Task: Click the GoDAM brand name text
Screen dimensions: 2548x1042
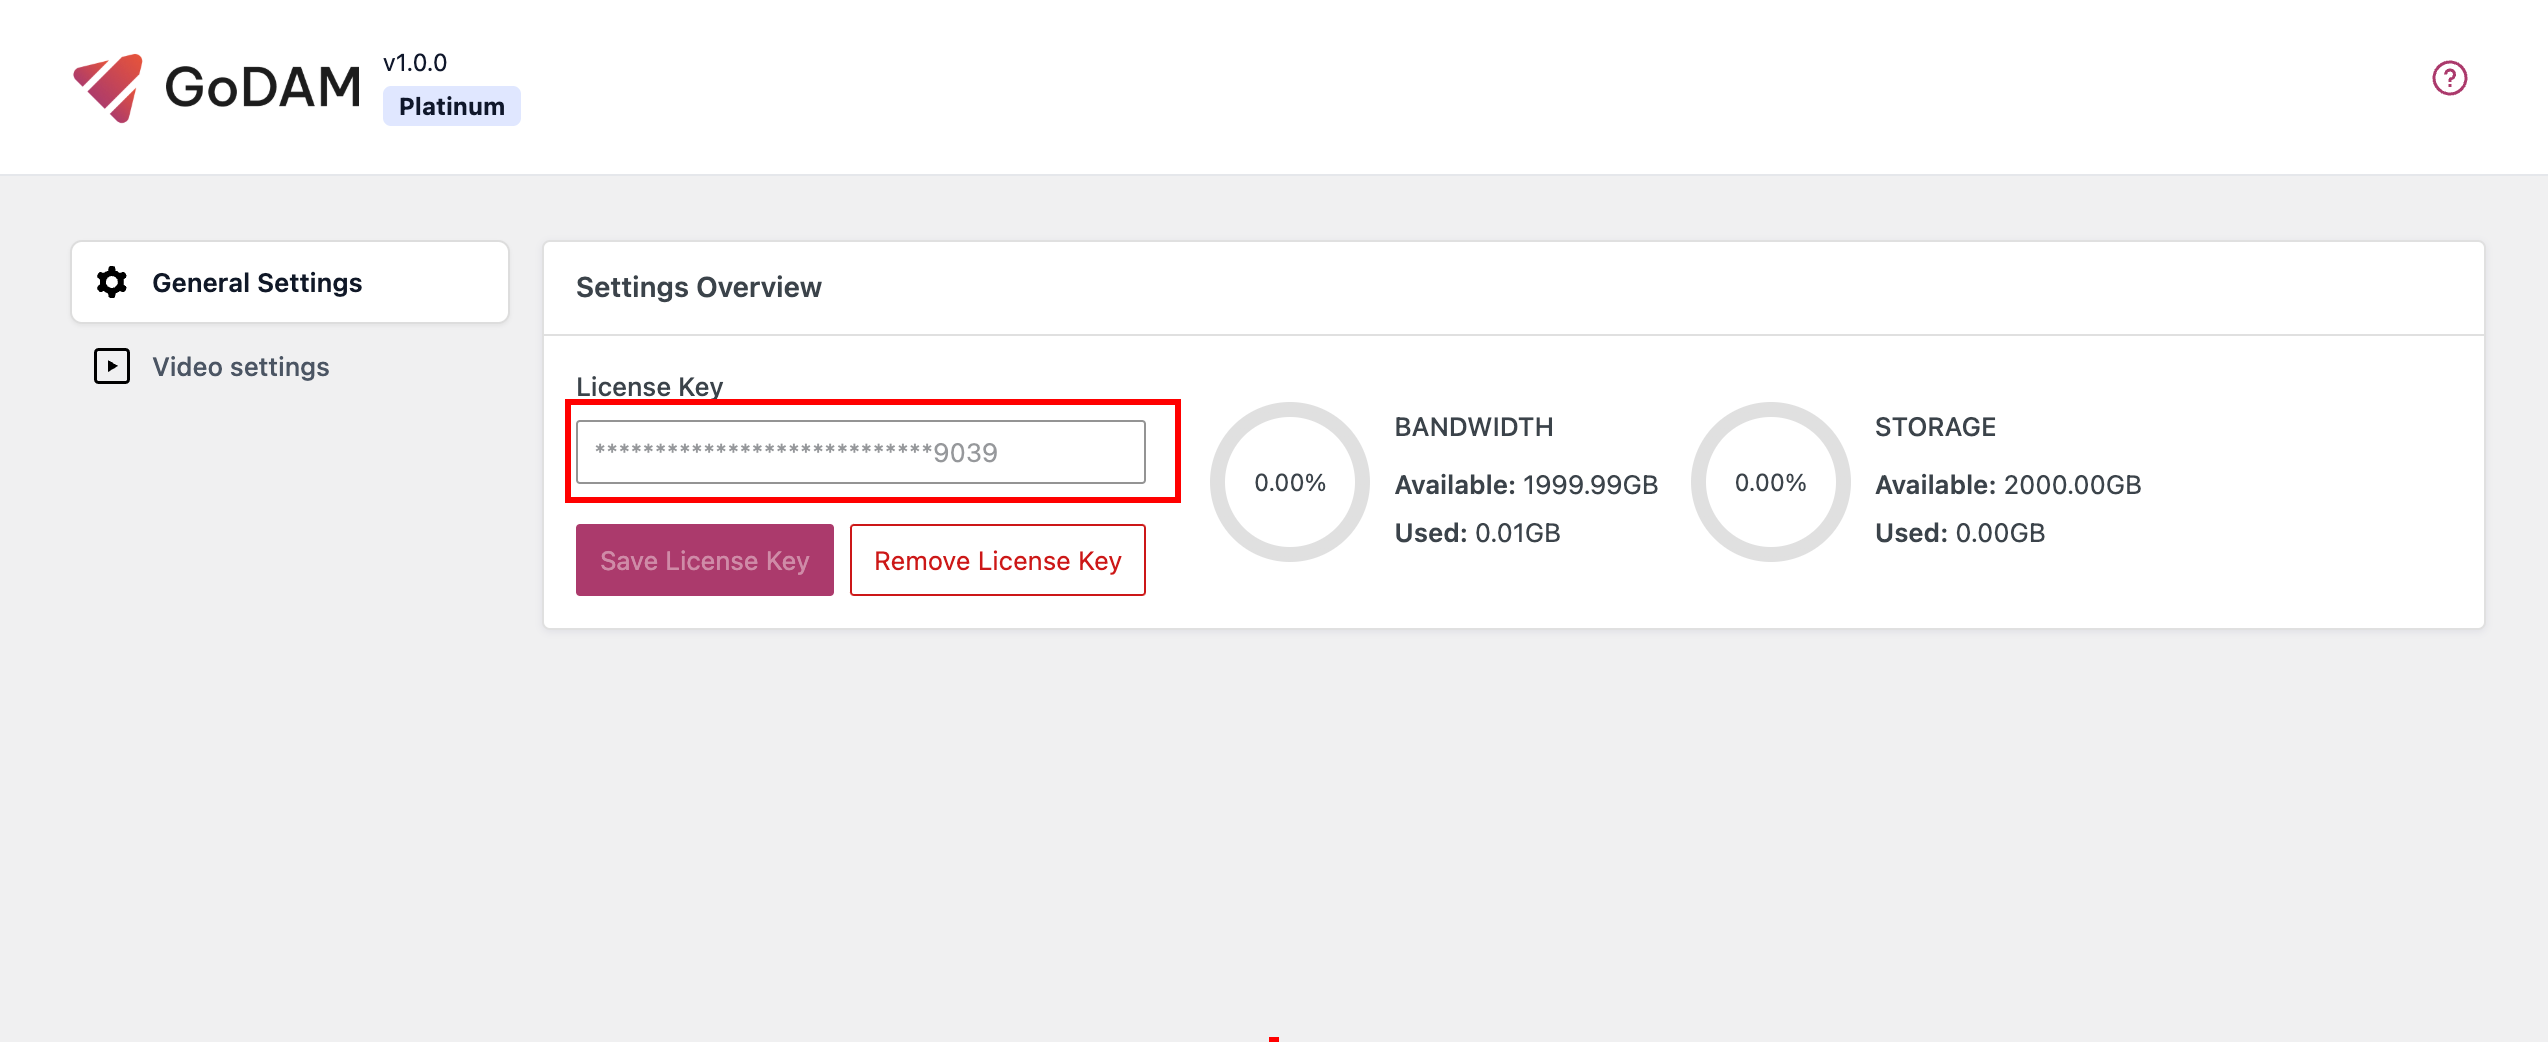Action: click(x=262, y=88)
